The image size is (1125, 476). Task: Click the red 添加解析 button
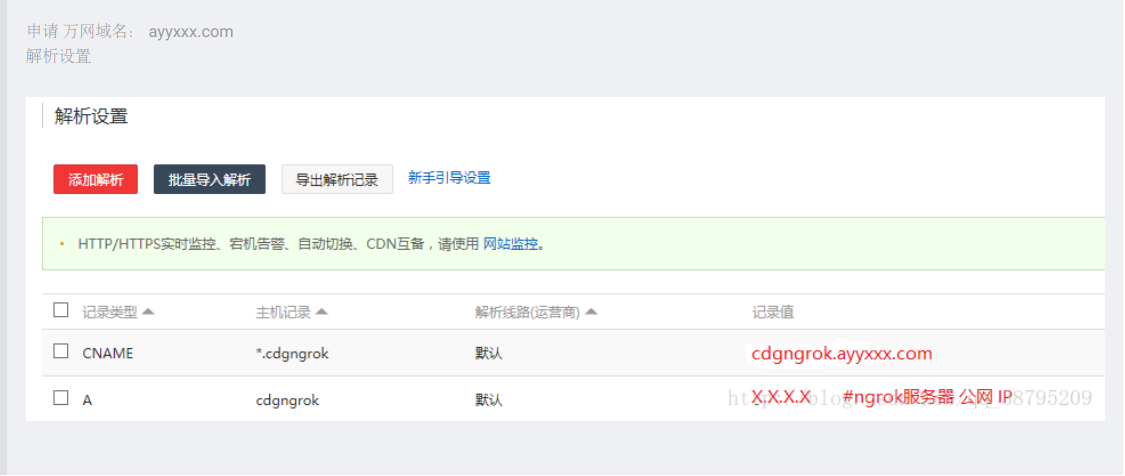(x=95, y=180)
